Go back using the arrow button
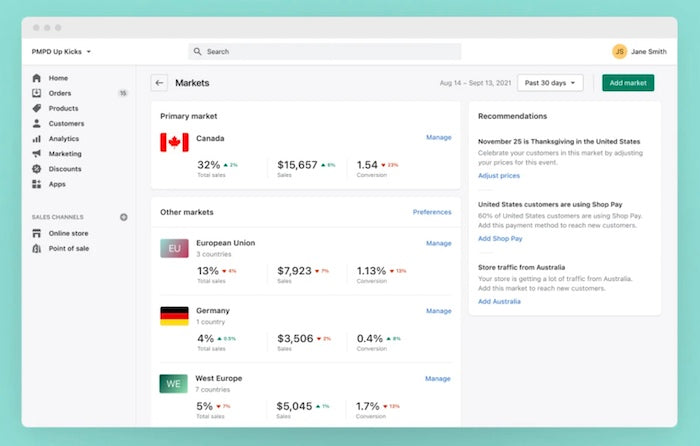 159,83
